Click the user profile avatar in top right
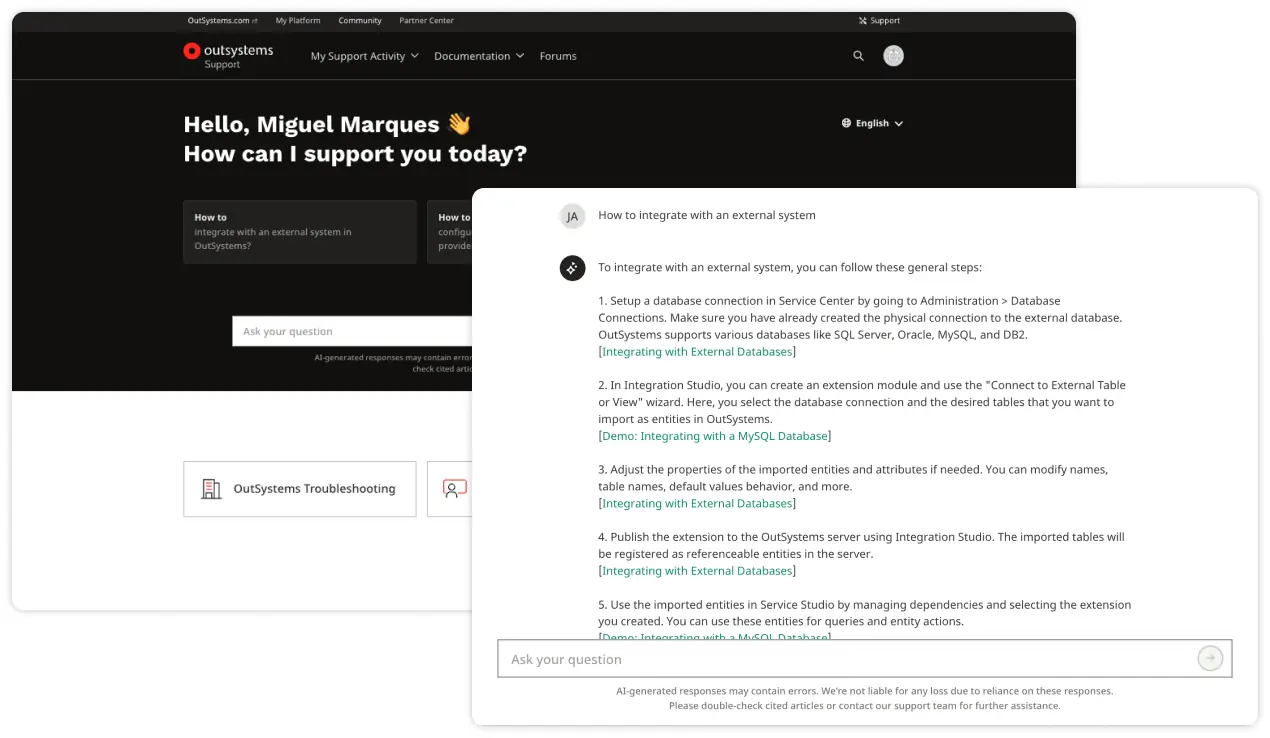Viewport: 1270px width, 738px height. coord(893,56)
